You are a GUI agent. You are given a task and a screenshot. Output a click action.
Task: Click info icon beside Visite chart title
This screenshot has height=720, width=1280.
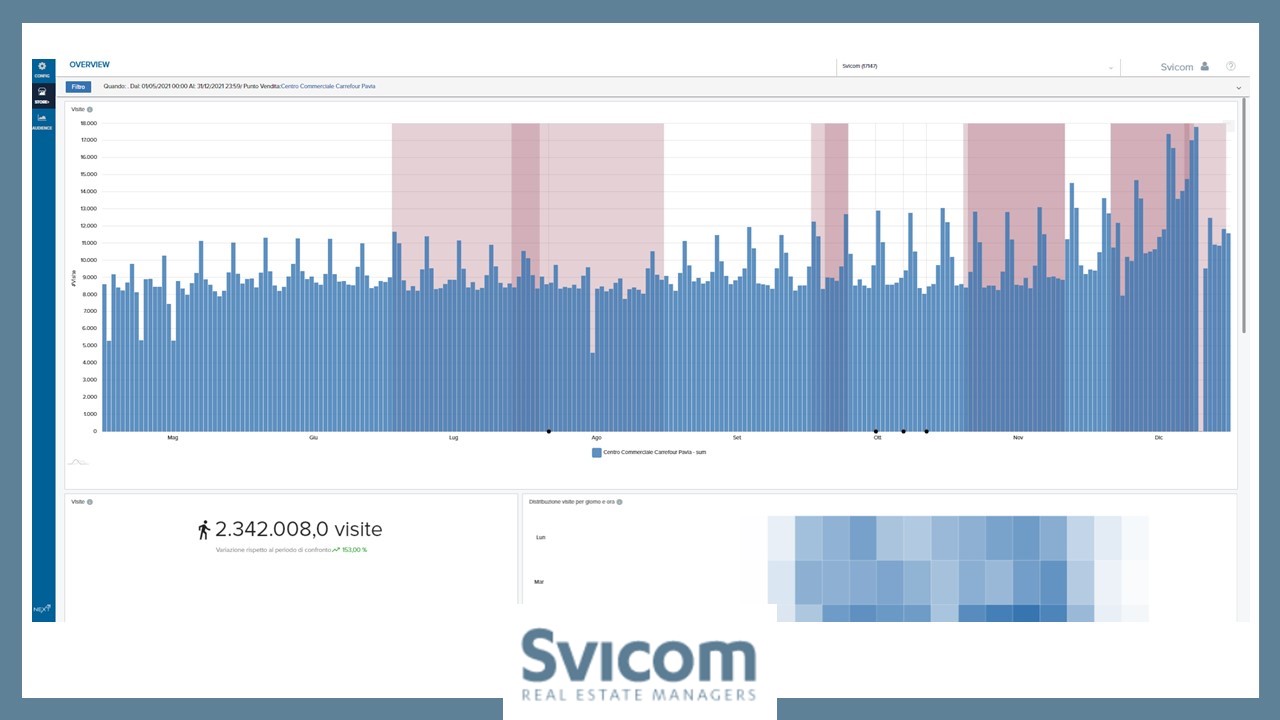click(x=90, y=110)
